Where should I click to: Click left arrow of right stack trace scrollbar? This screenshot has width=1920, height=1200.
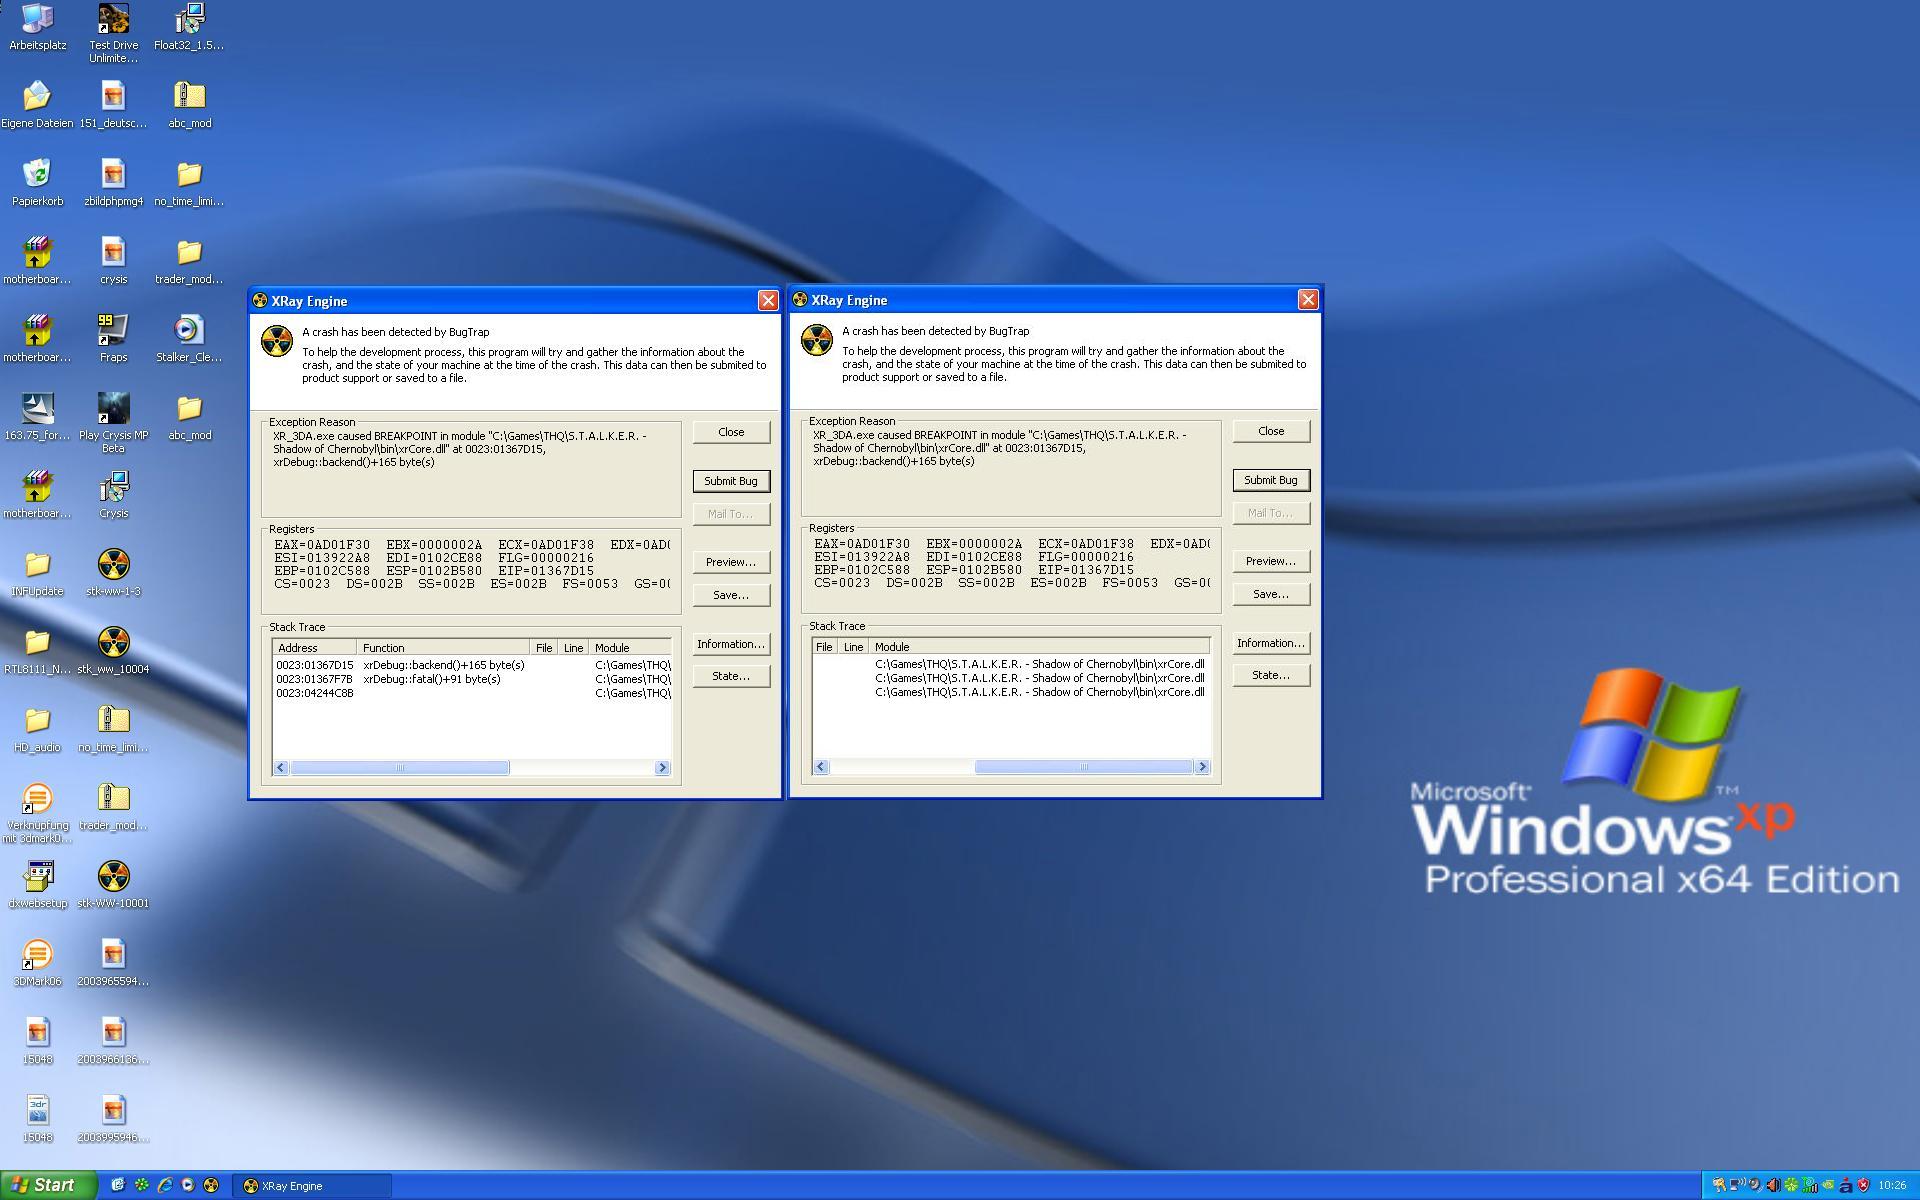tap(821, 767)
